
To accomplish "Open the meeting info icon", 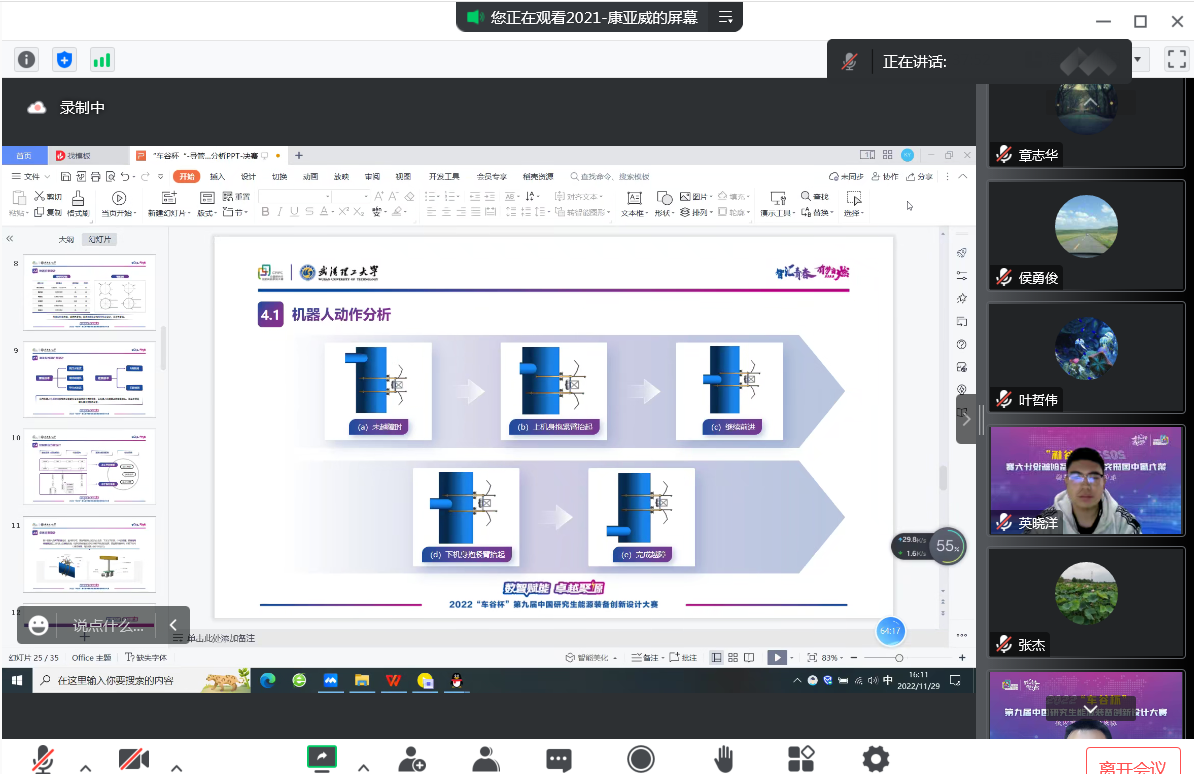I will [26, 59].
